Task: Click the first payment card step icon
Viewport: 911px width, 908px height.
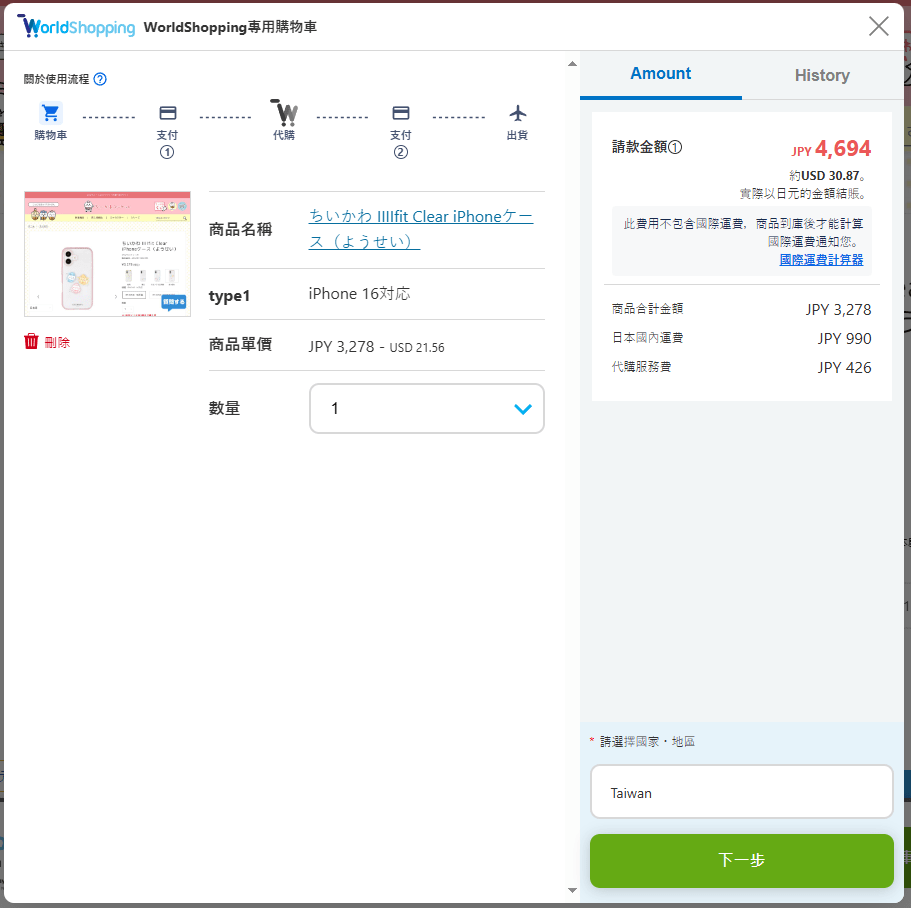Action: point(167,113)
